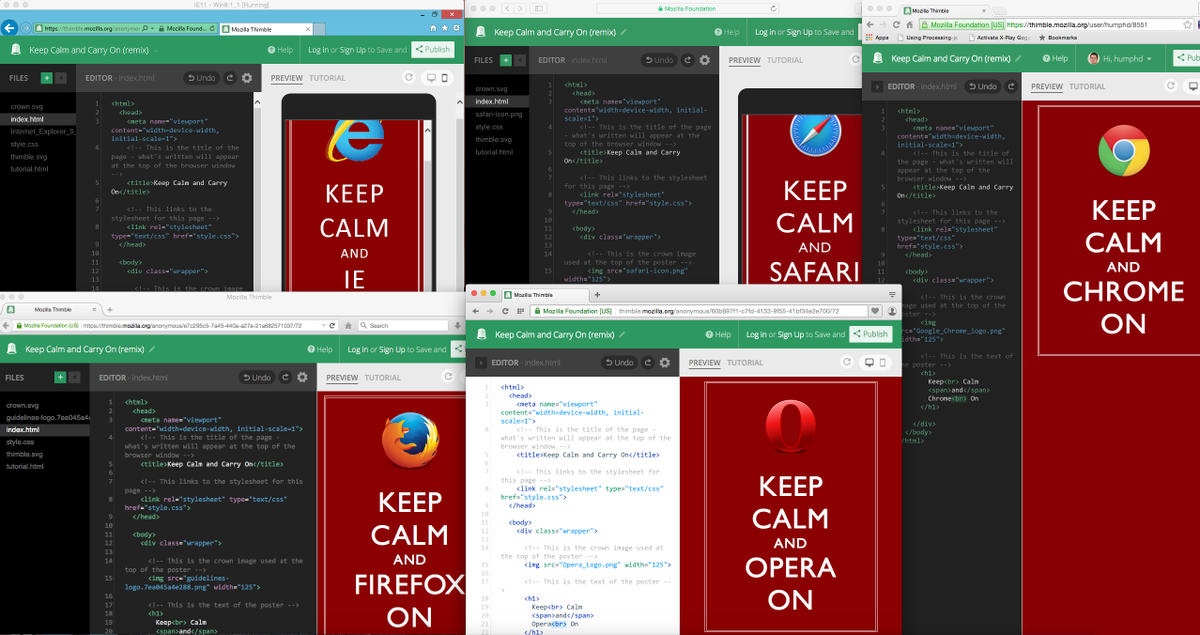Switch to mobile preview in IE window
Image resolution: width=1200 pixels, height=635 pixels.
(443, 77)
